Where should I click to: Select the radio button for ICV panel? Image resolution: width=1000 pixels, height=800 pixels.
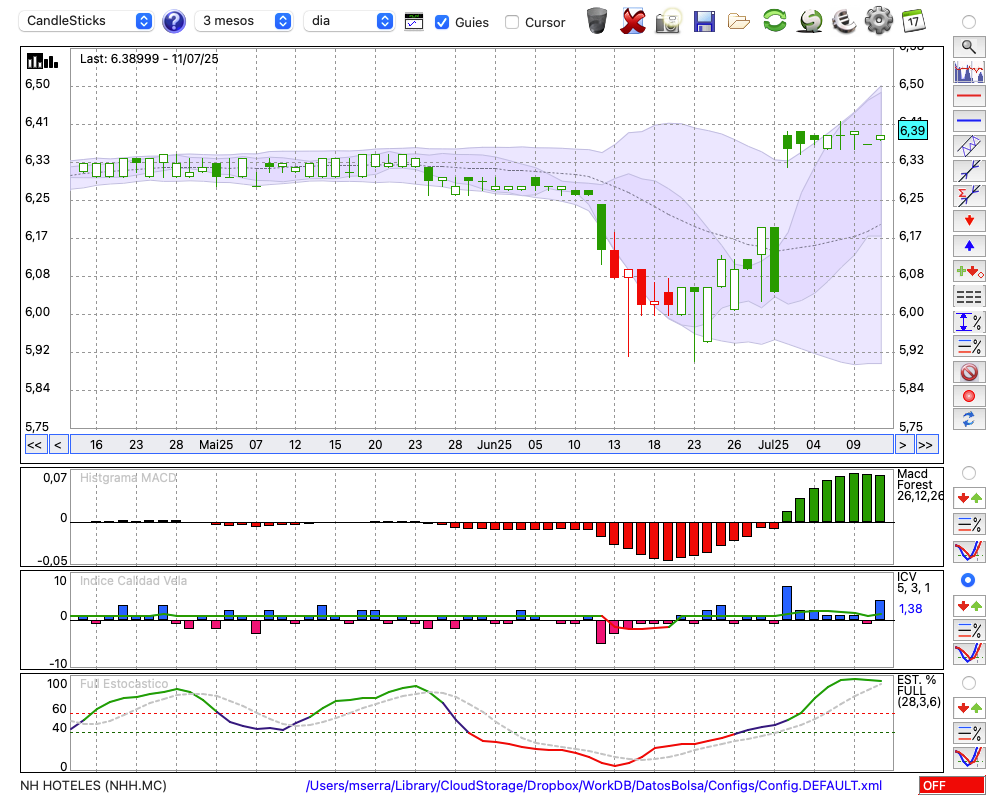968,580
